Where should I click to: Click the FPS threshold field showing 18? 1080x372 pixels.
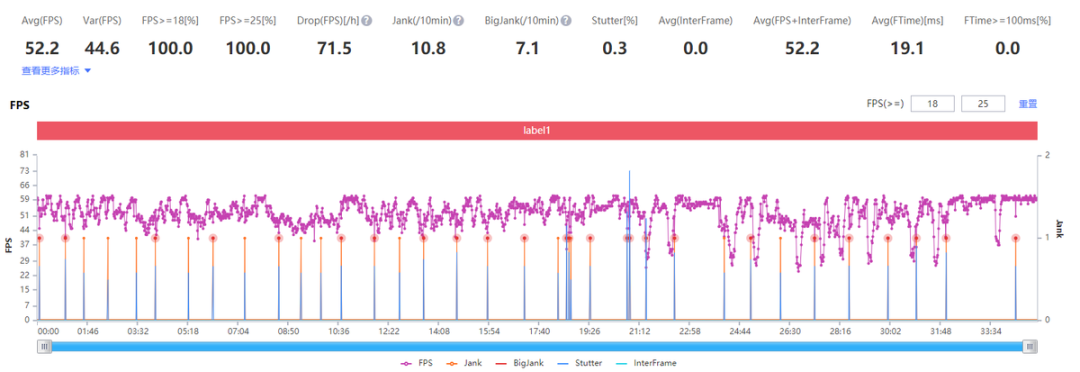point(933,104)
